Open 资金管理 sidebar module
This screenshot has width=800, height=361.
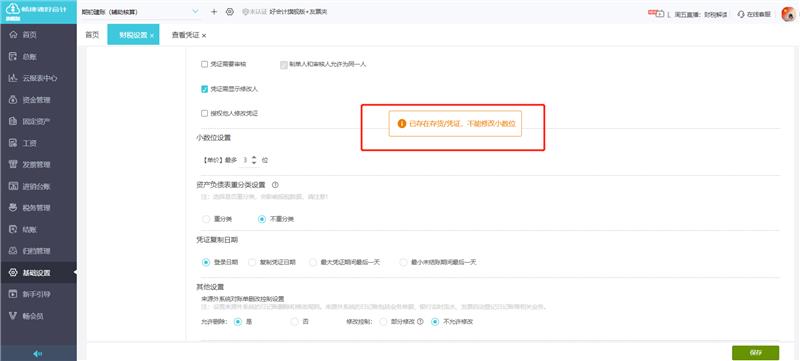pyautogui.click(x=38, y=100)
